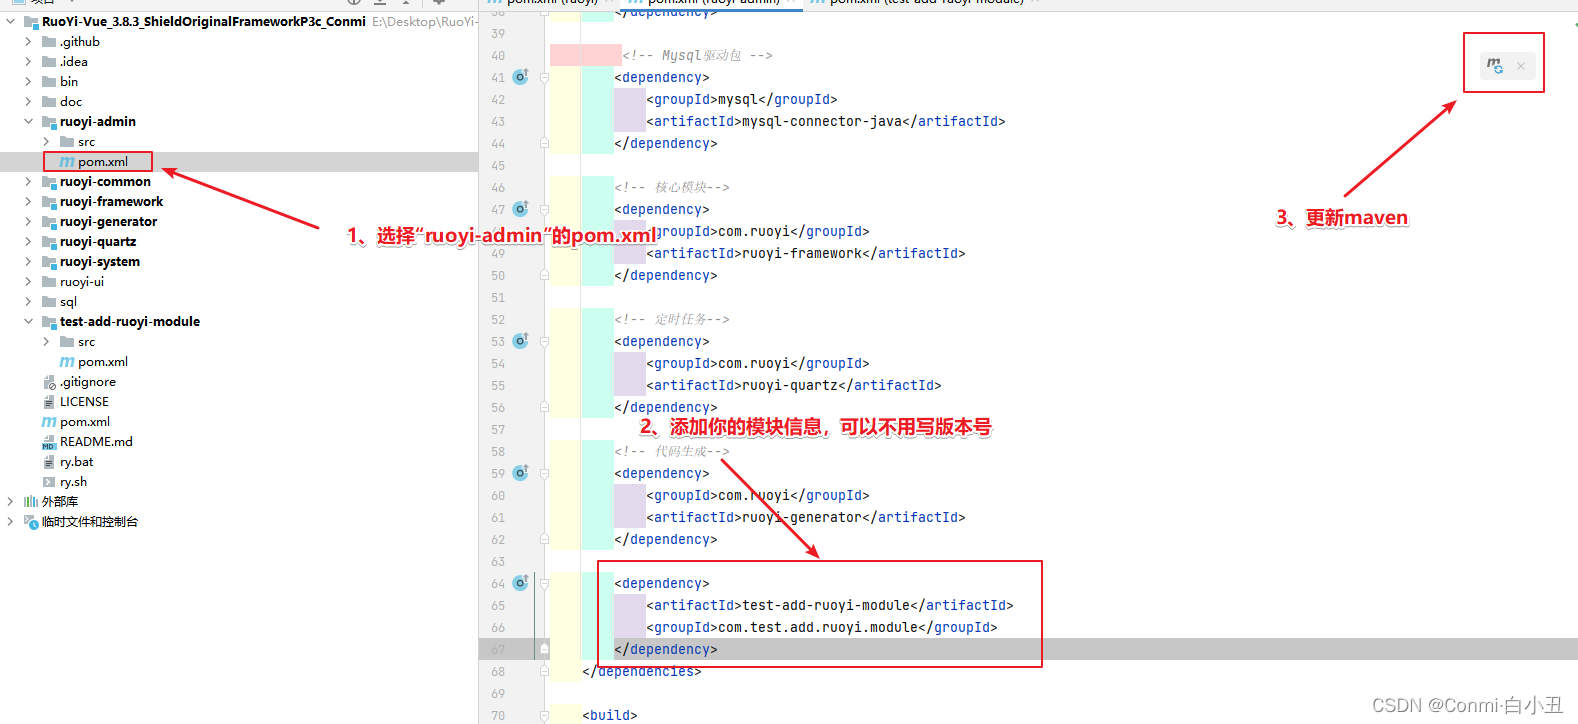The image size is (1578, 724).
Task: Select pom.xml under test-add-ruoyi-module
Action: coord(103,361)
